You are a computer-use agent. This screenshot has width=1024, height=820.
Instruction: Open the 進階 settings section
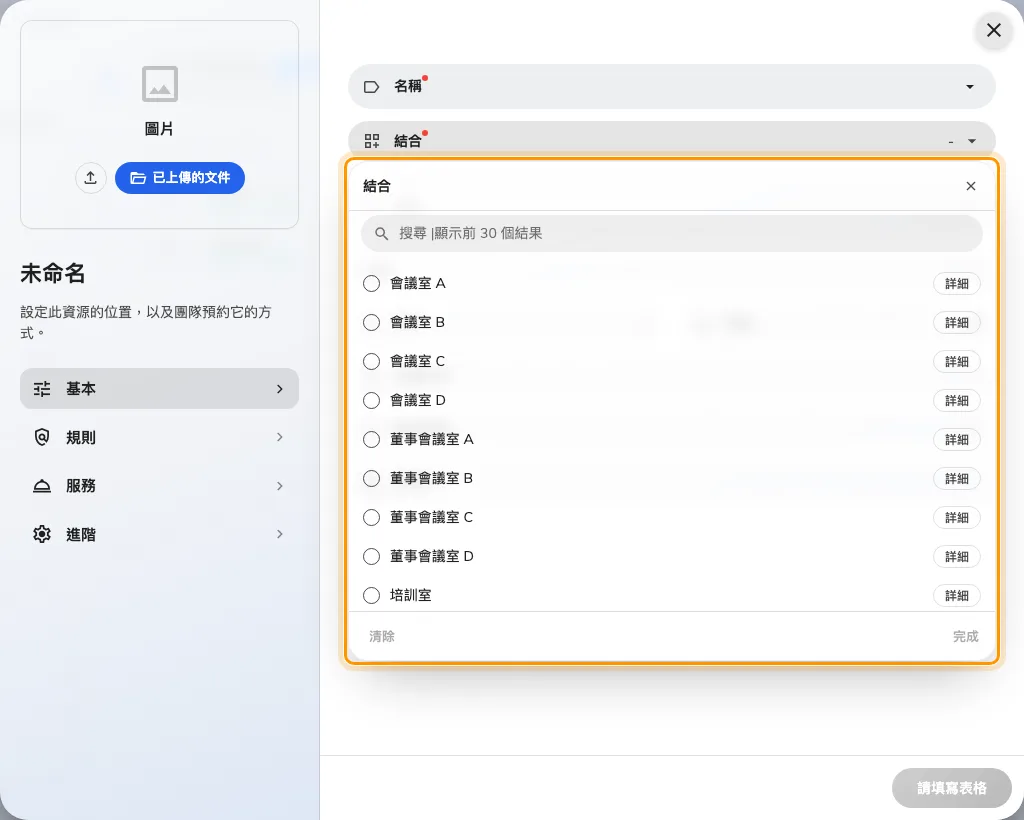(x=159, y=535)
